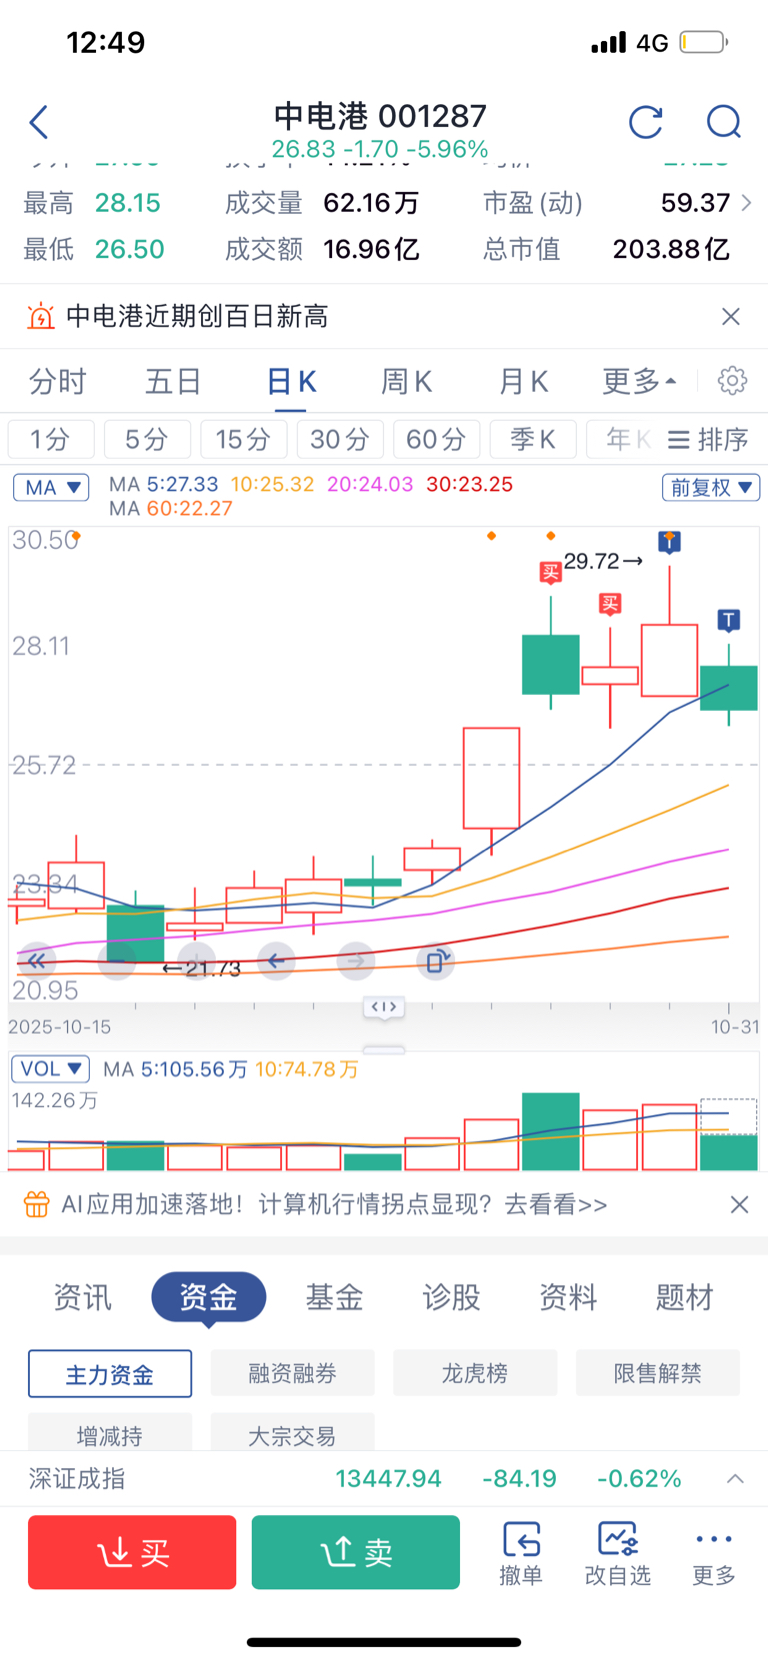Zoom out the chart with minus button

coord(117,961)
